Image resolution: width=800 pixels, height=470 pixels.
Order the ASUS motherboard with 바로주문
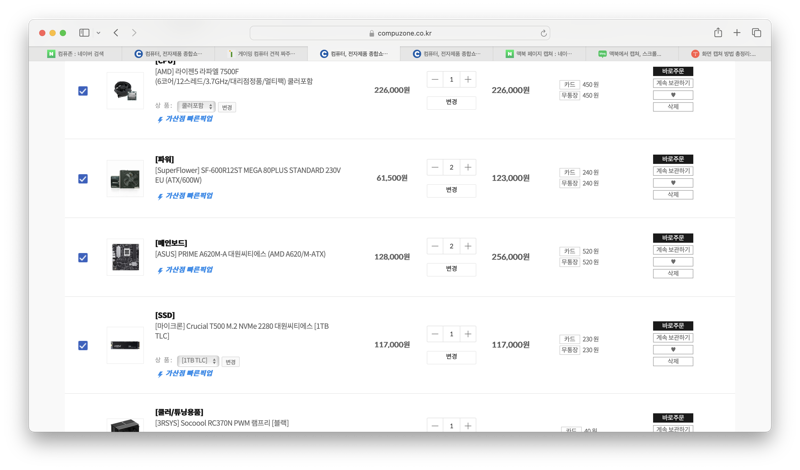(673, 238)
